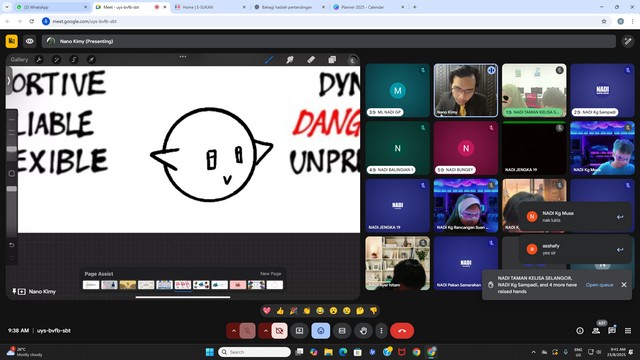
Task: Expand video settings arrow beside camera
Action: (265, 331)
